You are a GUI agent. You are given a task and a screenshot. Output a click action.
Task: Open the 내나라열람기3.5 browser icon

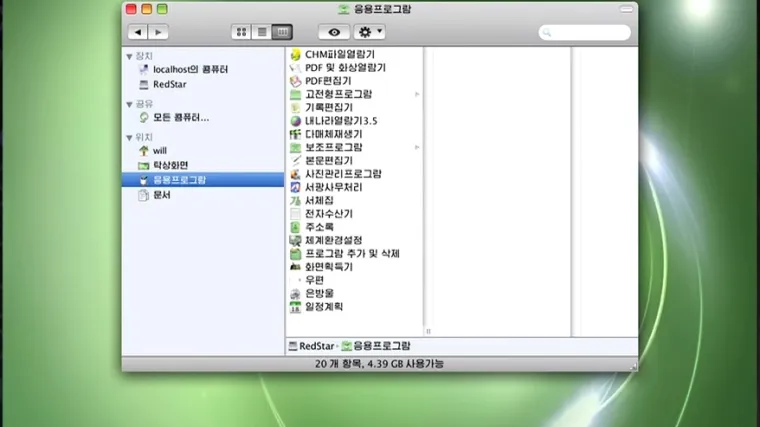click(x=295, y=121)
